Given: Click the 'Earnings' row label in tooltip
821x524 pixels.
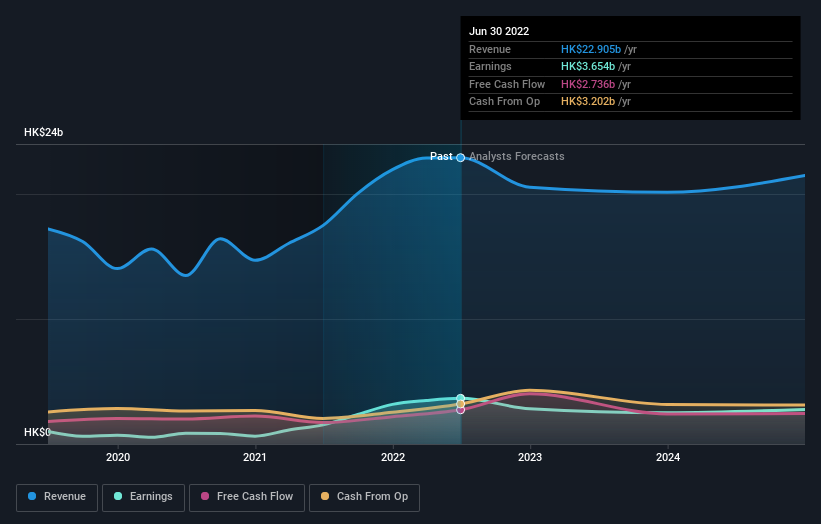Looking at the screenshot, I should coord(490,66).
